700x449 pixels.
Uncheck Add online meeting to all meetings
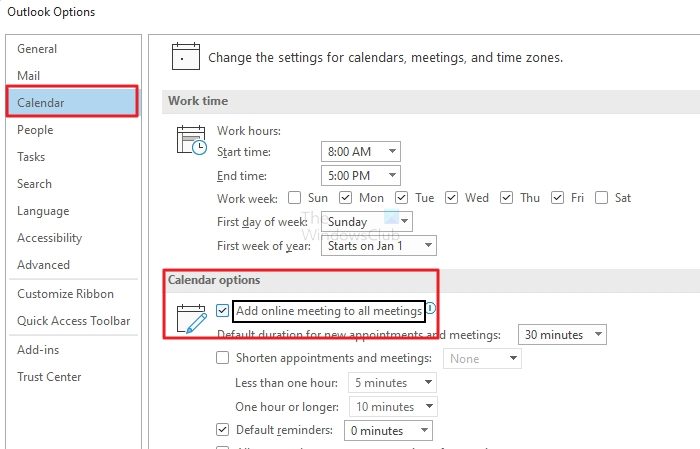223,312
